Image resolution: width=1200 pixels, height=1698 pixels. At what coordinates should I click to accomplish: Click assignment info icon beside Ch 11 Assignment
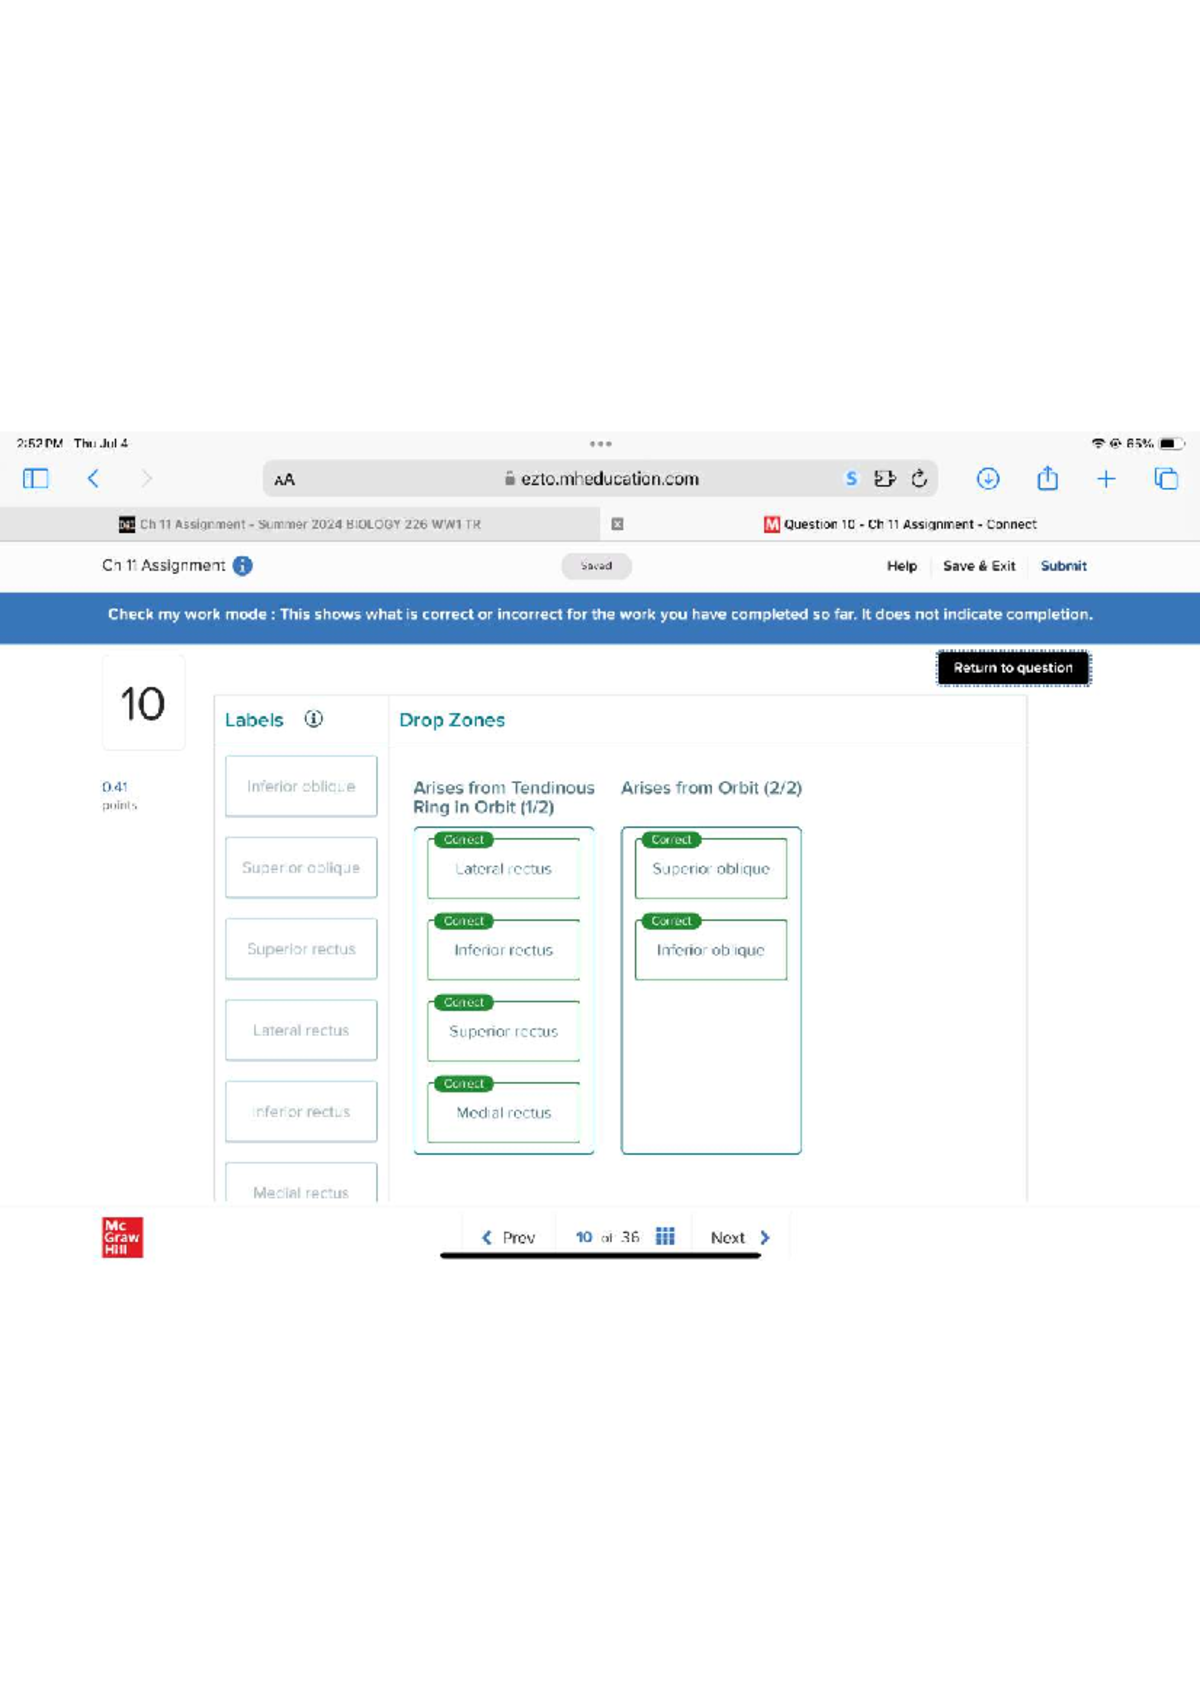(x=243, y=566)
